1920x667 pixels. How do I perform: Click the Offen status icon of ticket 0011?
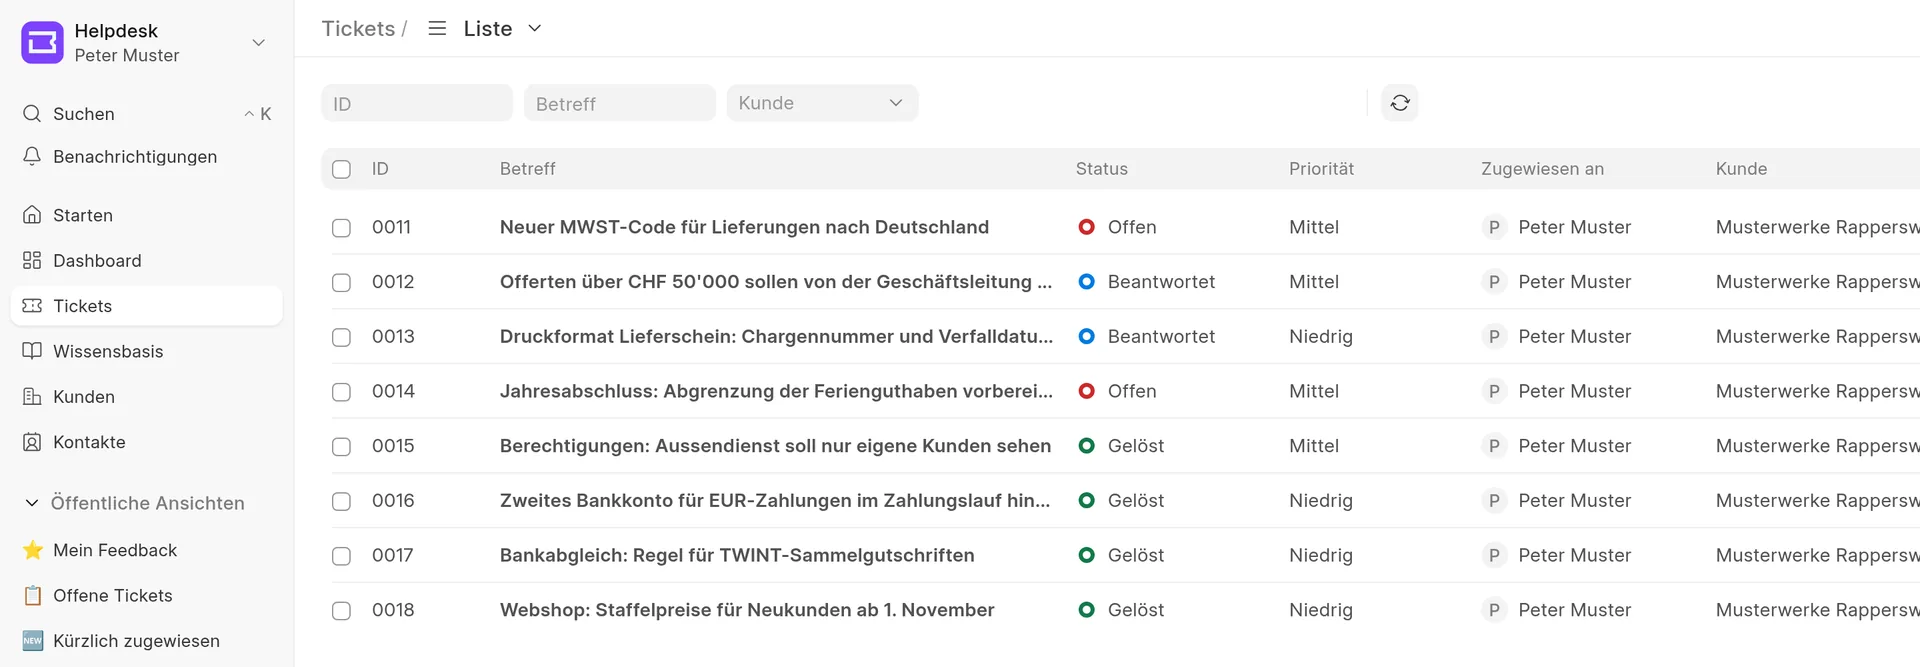1087,227
